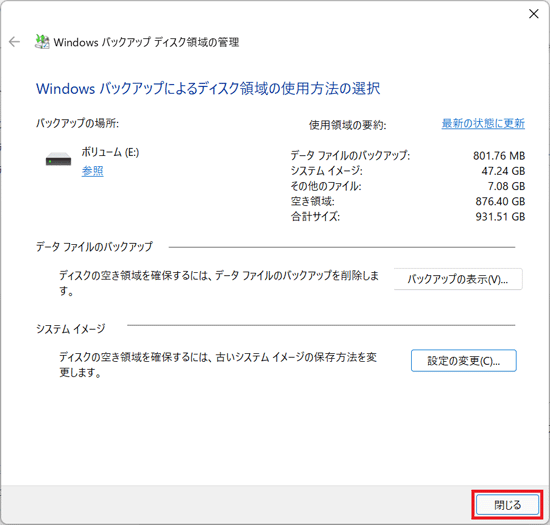Viewport: 550px width, 525px height.
Task: Go back with the left arrow icon
Action: (x=14, y=42)
